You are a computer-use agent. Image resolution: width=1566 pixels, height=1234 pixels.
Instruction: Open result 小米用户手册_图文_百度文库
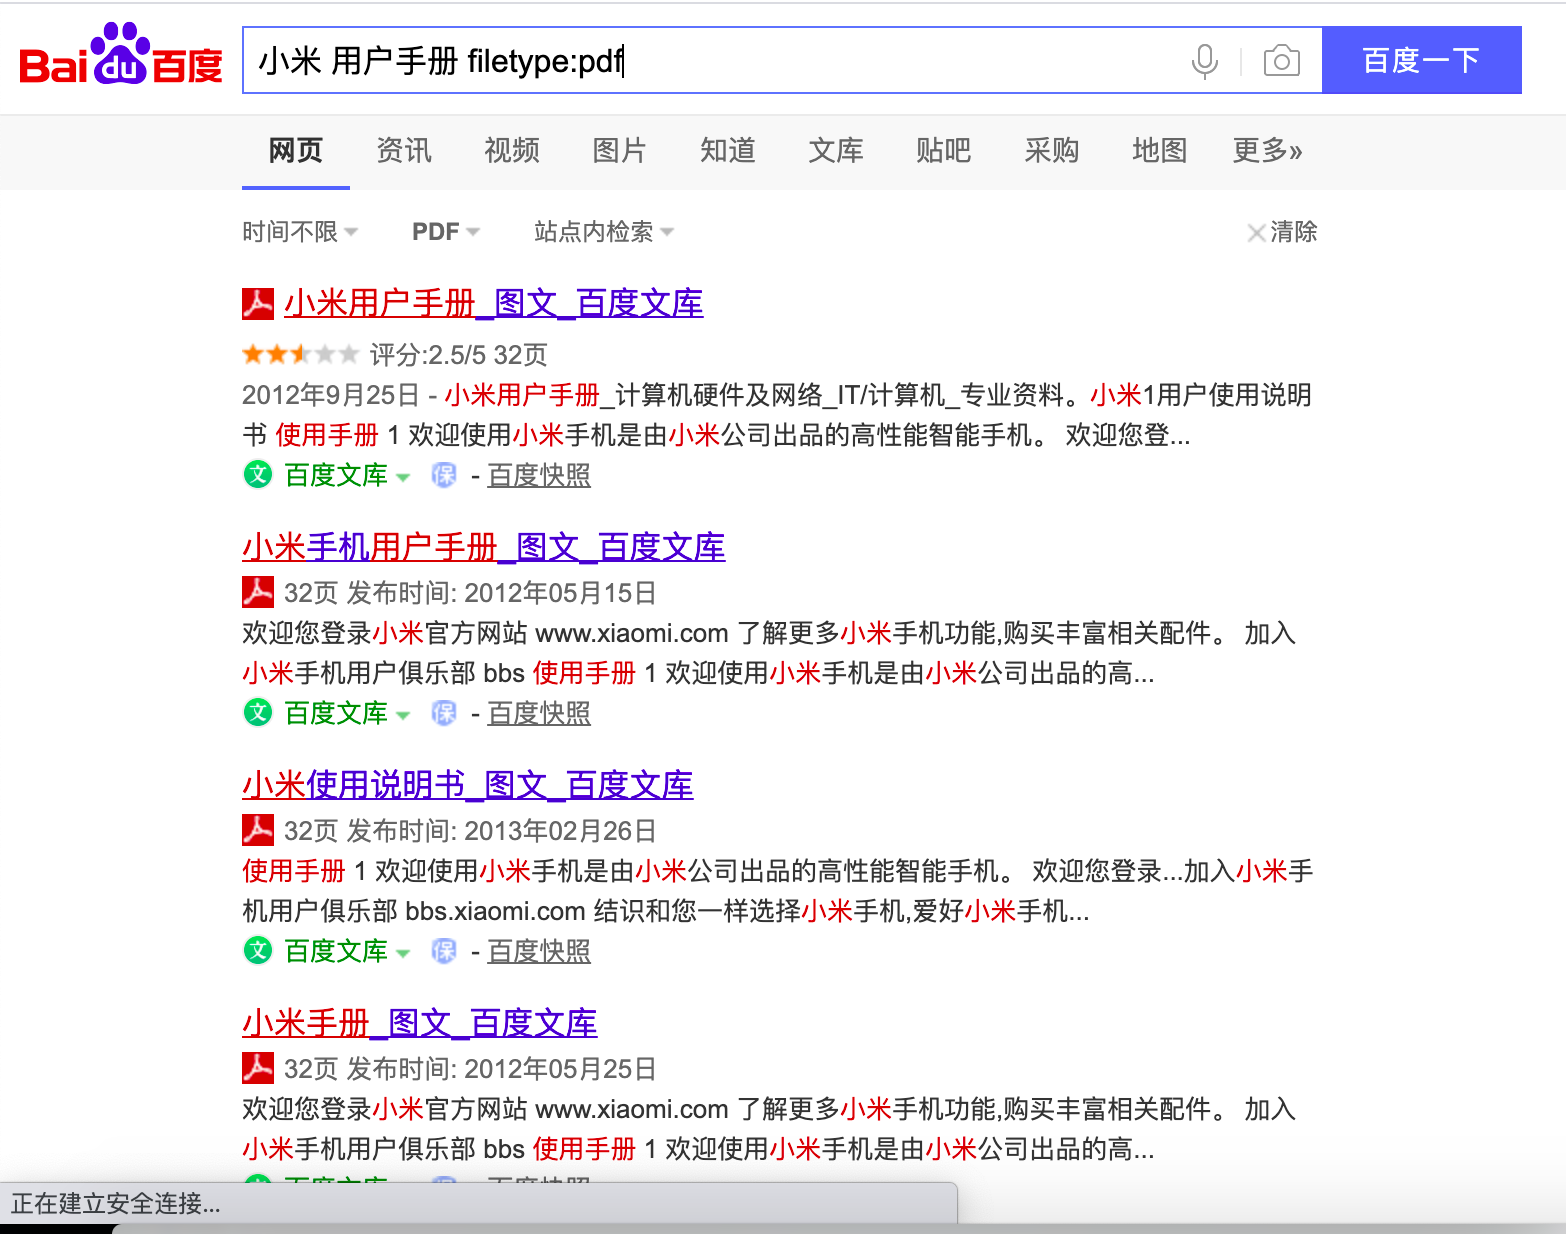[x=494, y=303]
